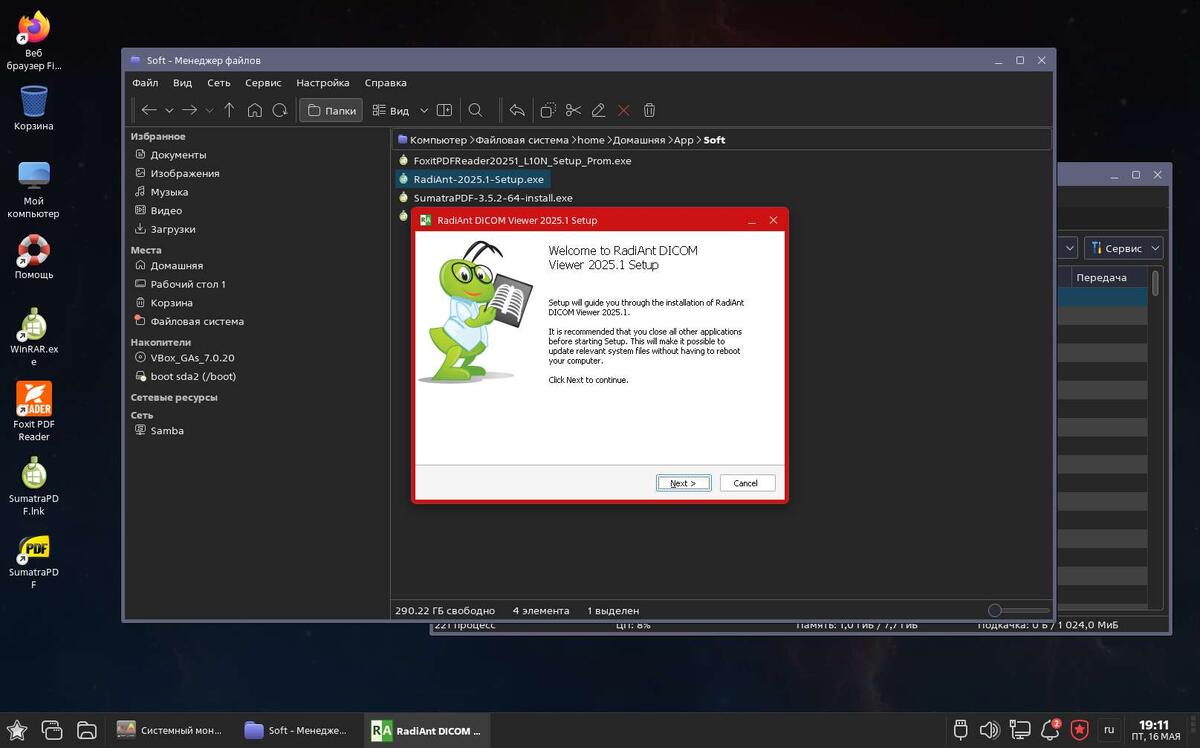This screenshot has width=1200, height=748.
Task: Open Мой компьютер desktop icon
Action: click(34, 189)
